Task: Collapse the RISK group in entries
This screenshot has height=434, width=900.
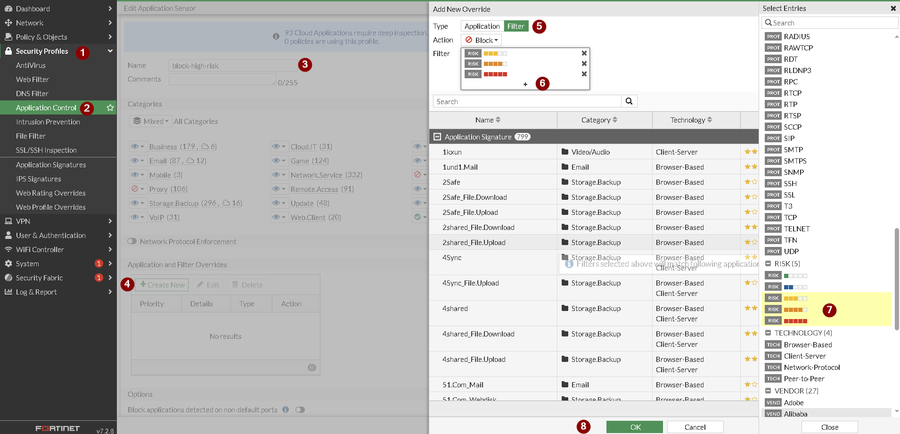Action: click(768, 264)
